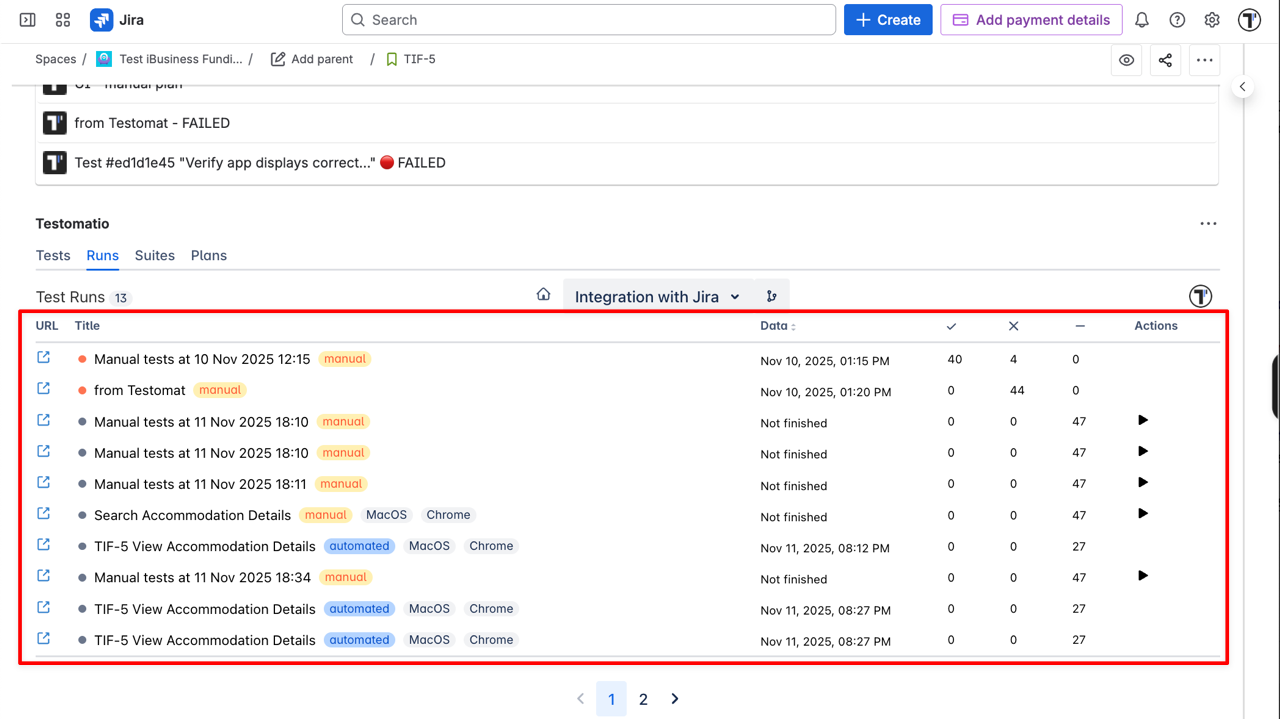The height and width of the screenshot is (719, 1280).
Task: Open the Jira help icon
Action: pyautogui.click(x=1177, y=20)
